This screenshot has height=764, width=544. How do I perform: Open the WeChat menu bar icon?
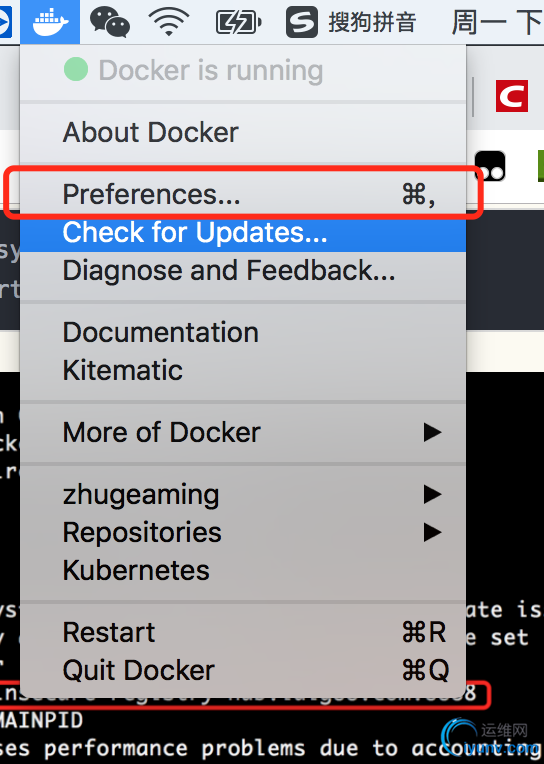(110, 22)
